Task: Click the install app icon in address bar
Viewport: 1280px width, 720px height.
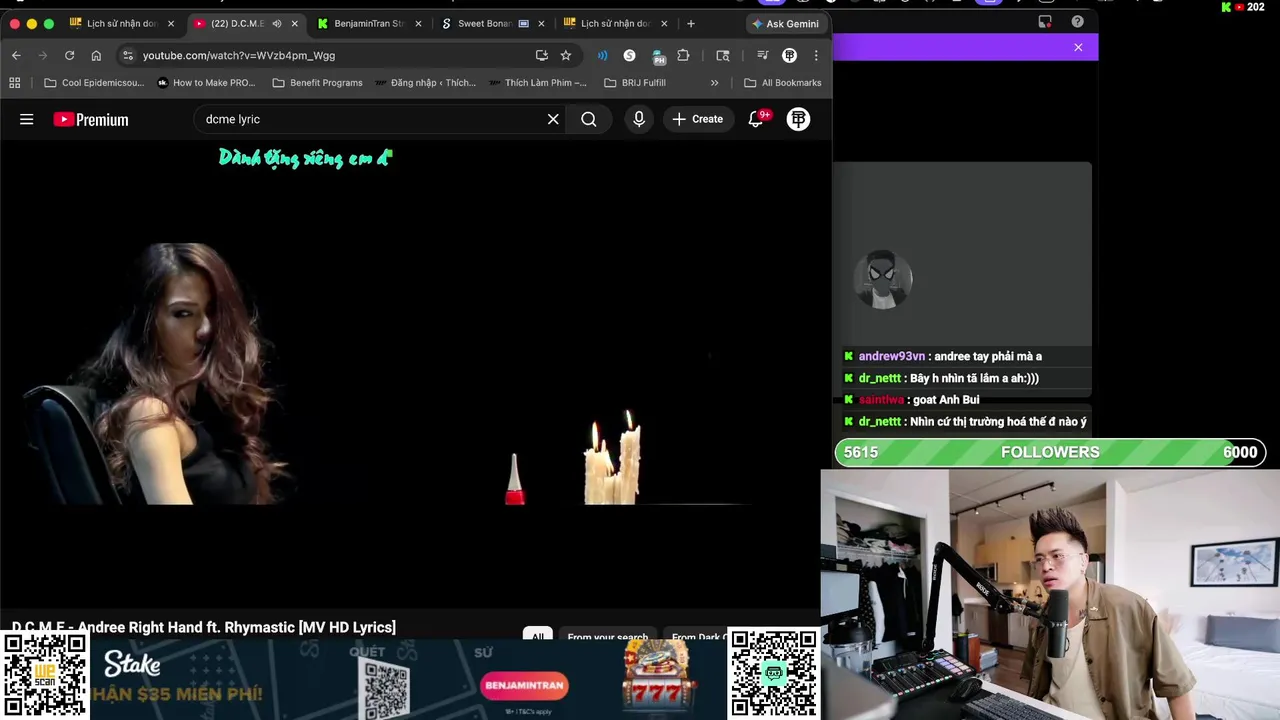Action: point(541,55)
